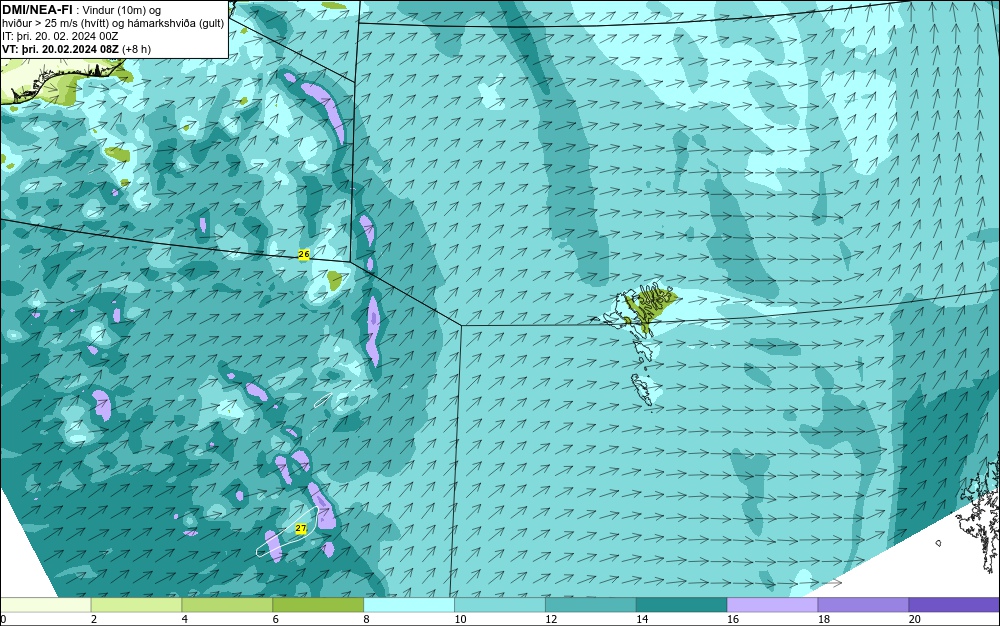Select the 8-10 m/s light cyan legend swatch

pyautogui.click(x=409, y=604)
